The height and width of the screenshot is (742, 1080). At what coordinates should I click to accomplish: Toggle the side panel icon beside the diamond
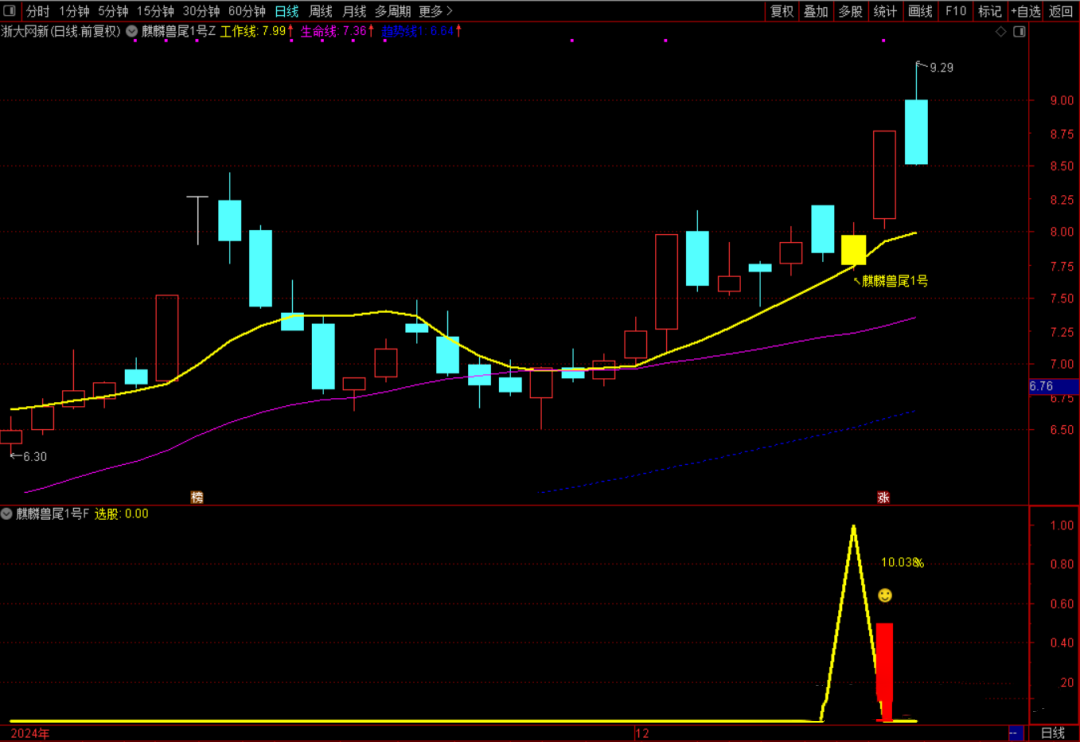(x=1019, y=32)
